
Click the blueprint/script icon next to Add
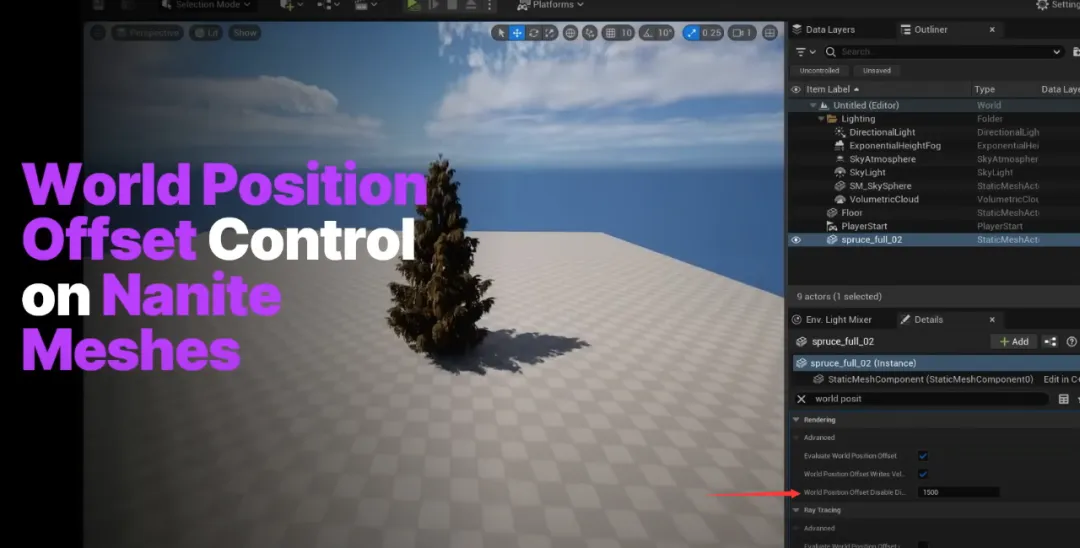point(1050,341)
